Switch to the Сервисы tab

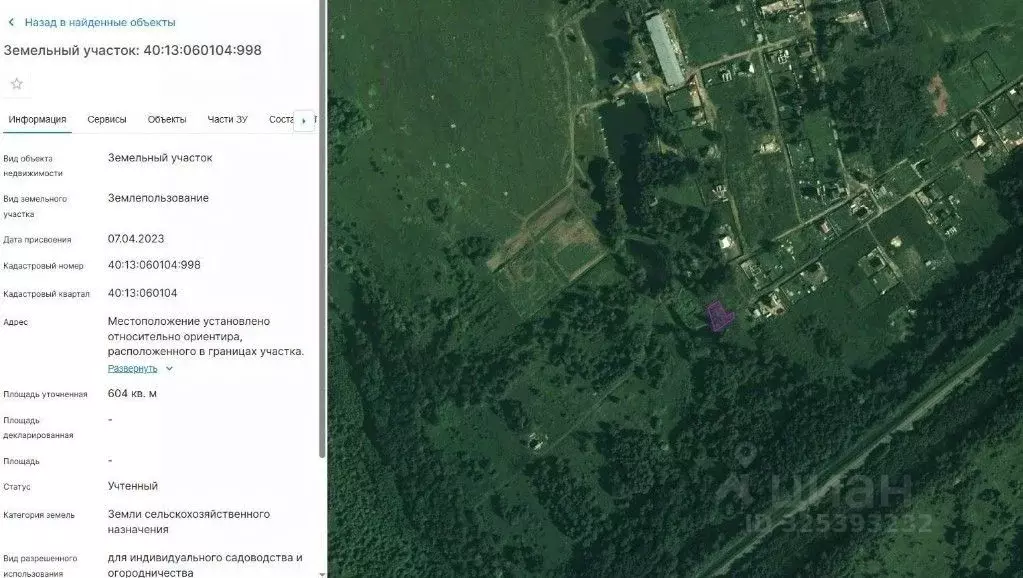(107, 120)
